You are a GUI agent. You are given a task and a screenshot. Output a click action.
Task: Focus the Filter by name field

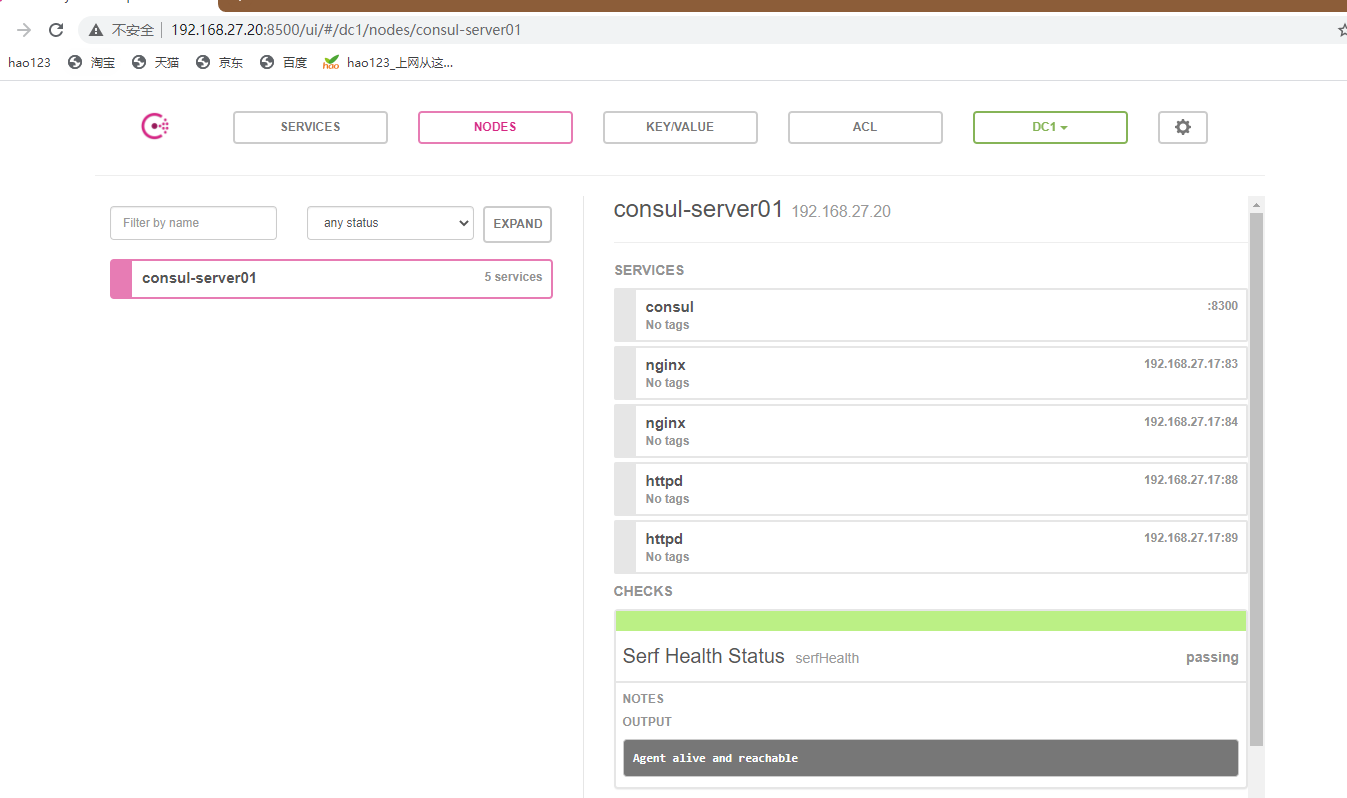193,223
